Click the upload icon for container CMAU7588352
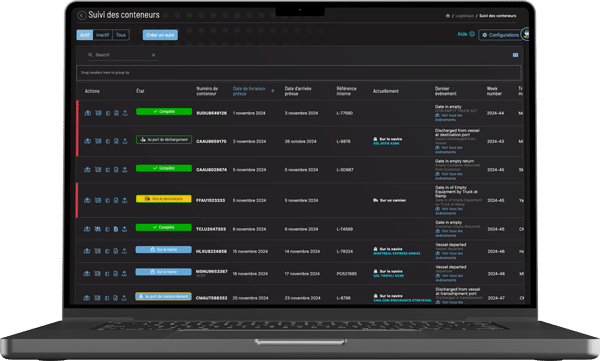Screen dimensions: 600x361 [x=124, y=298]
